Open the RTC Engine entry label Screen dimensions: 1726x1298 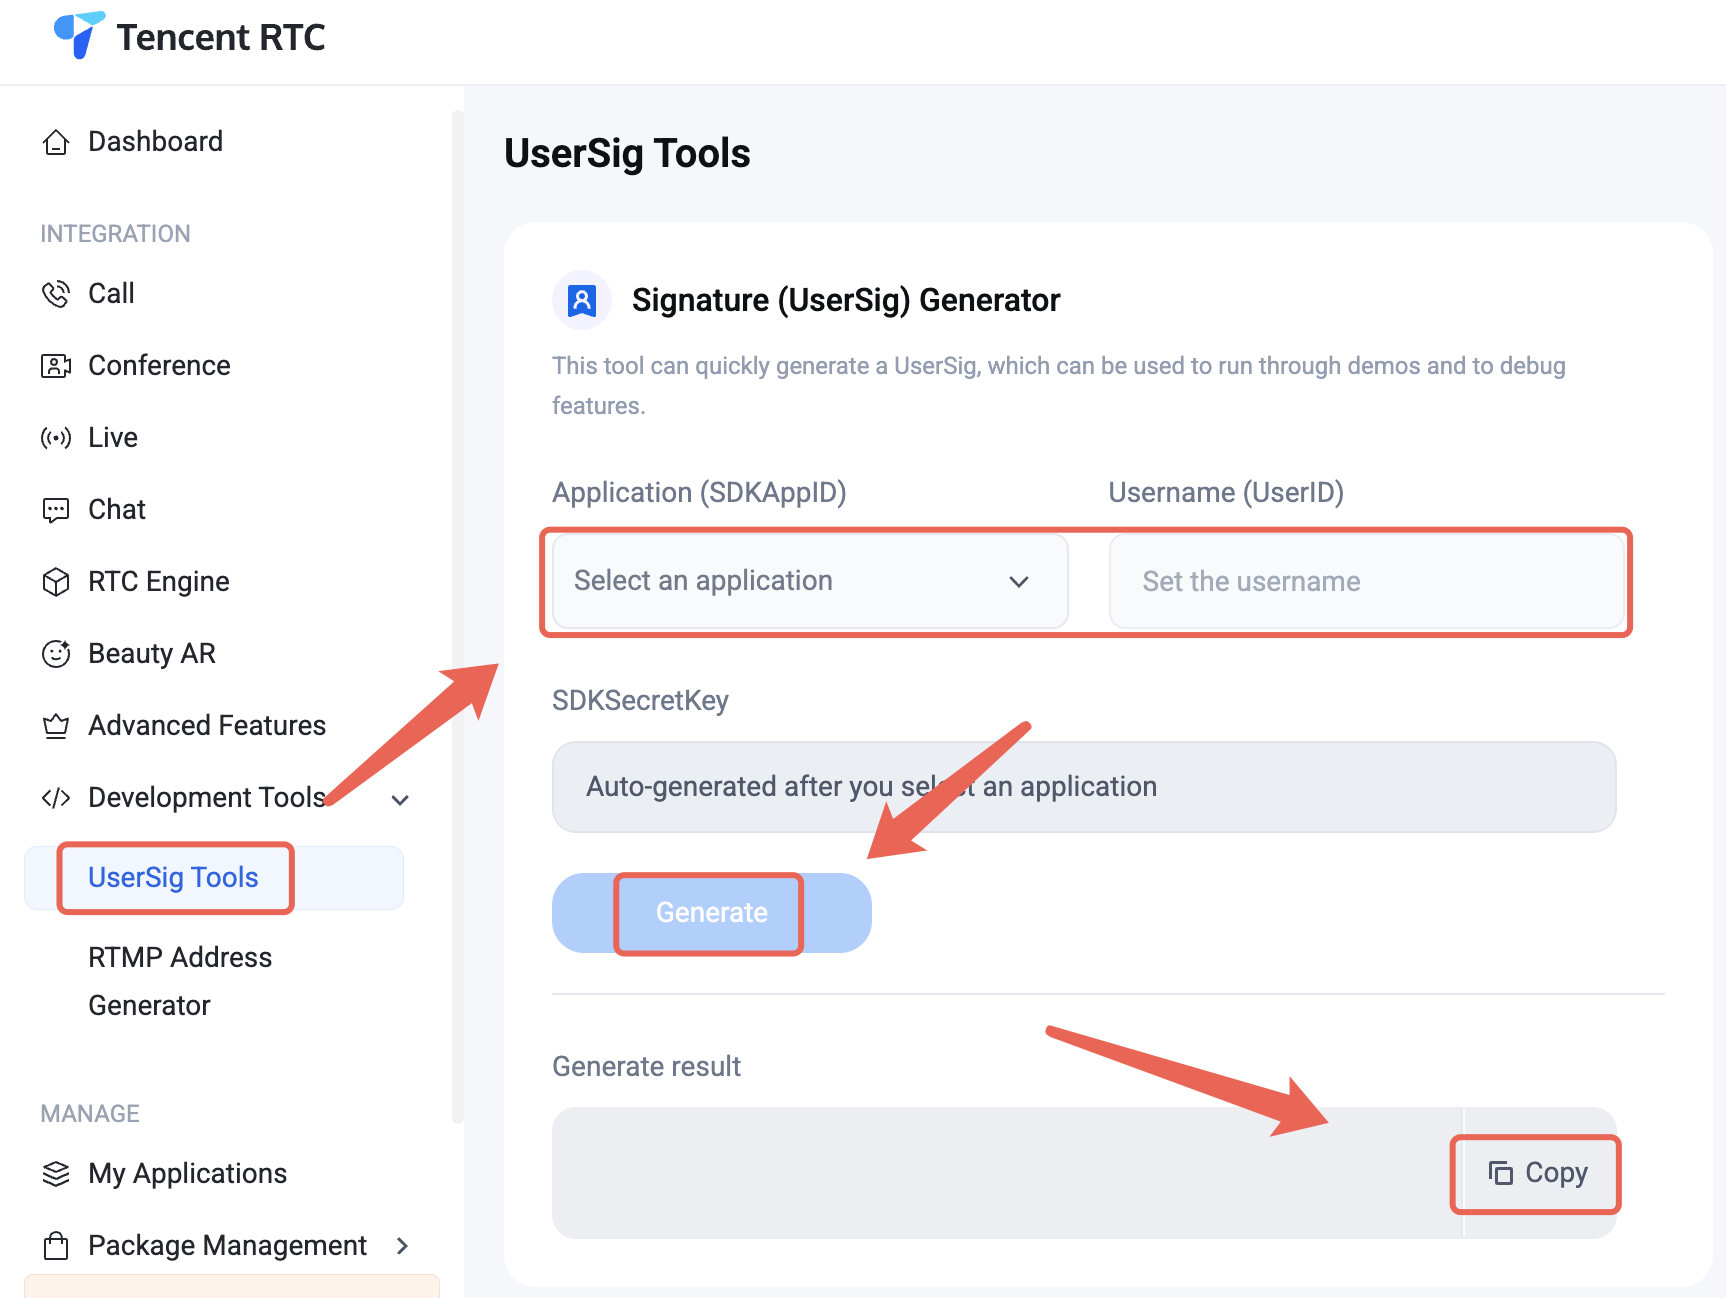coord(159,582)
